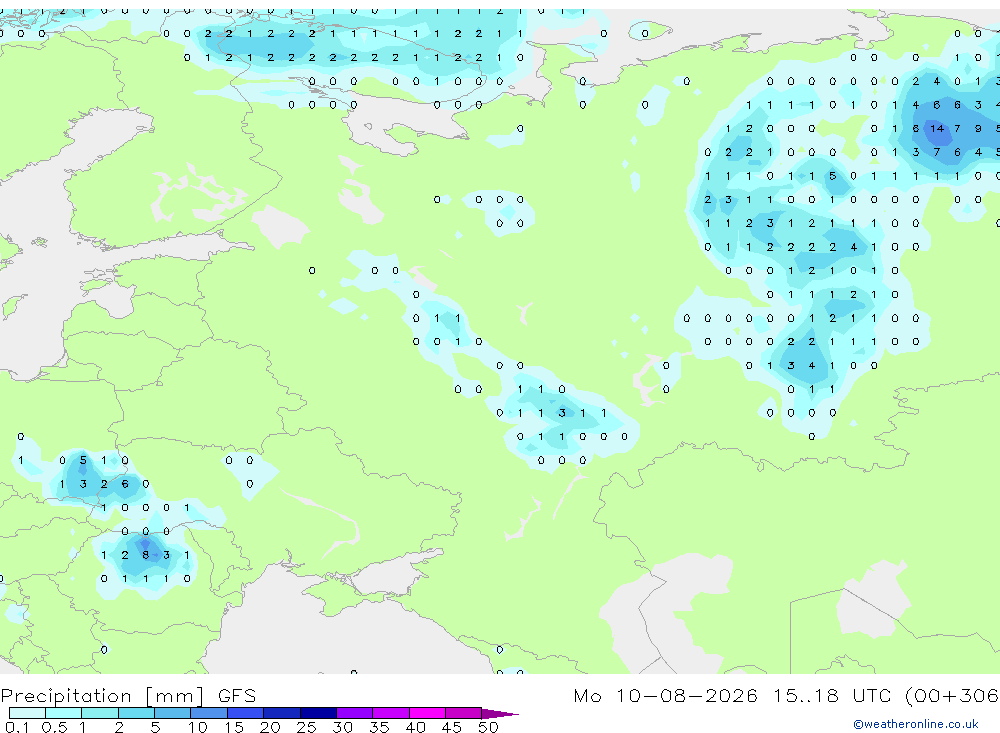Pick the legend swatch between 35 and 40
Viewport: 1000px width, 733px height.
click(x=391, y=713)
